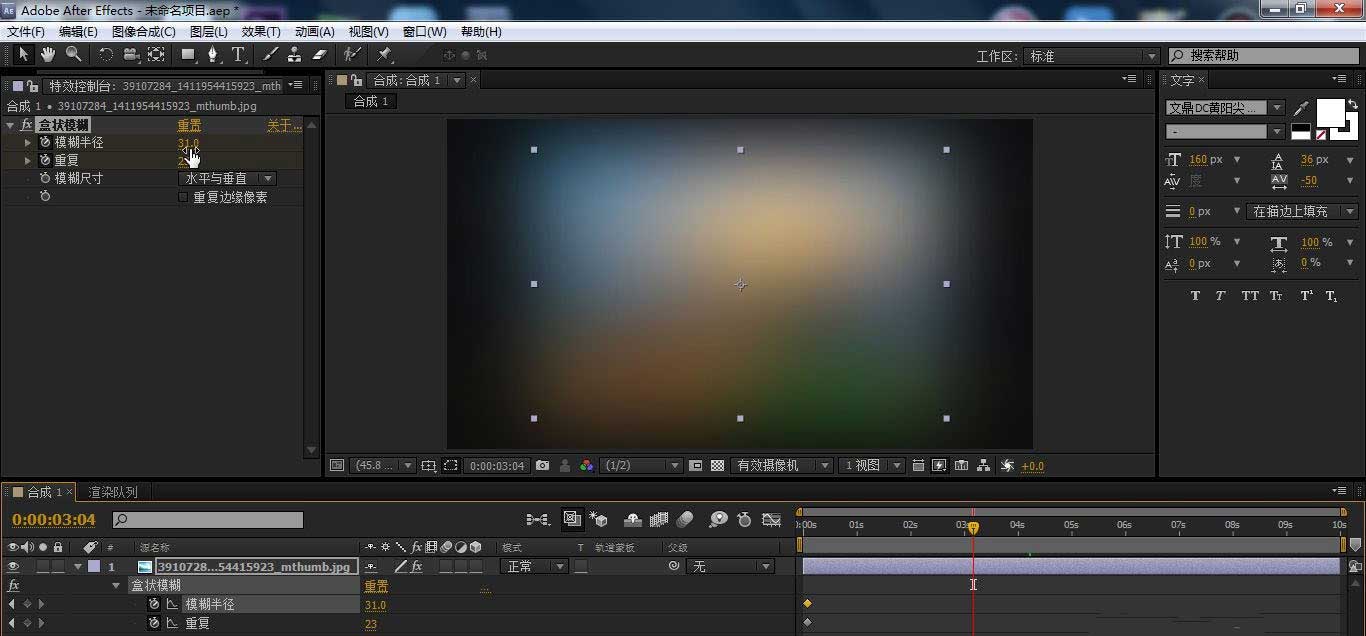Select the Horizontal Type tool
The width and height of the screenshot is (1366, 636).
(238, 55)
